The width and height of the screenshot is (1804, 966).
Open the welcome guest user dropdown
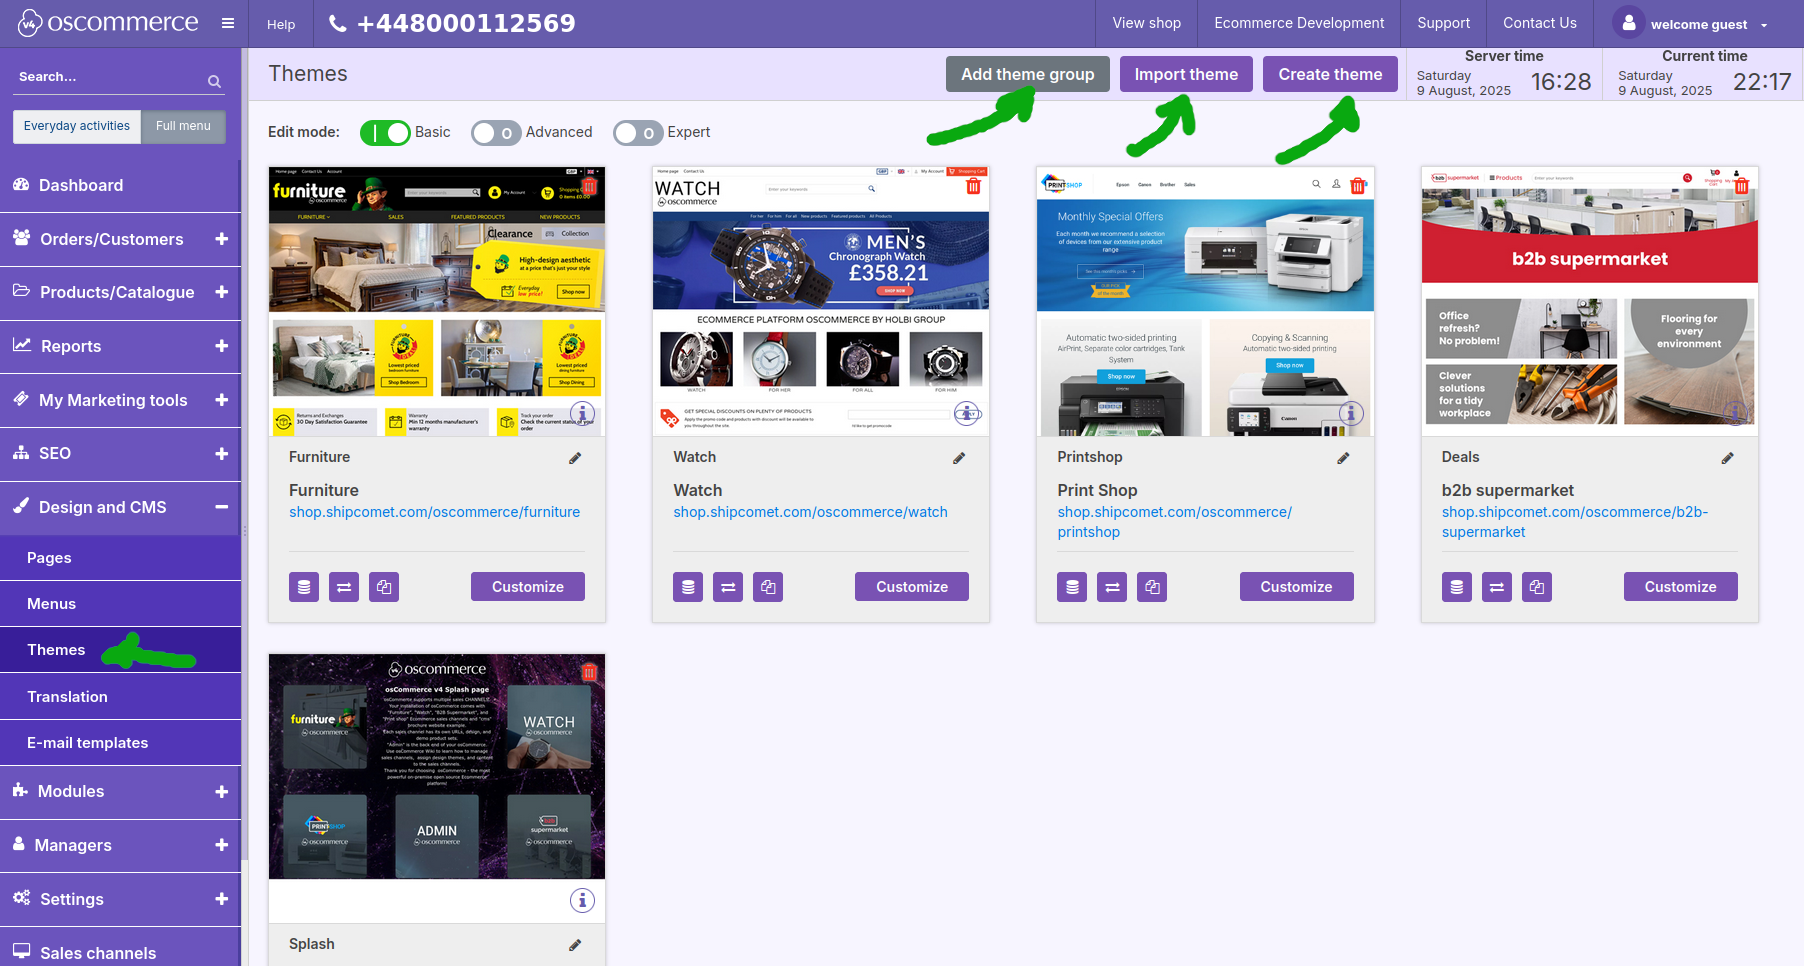pos(1691,24)
